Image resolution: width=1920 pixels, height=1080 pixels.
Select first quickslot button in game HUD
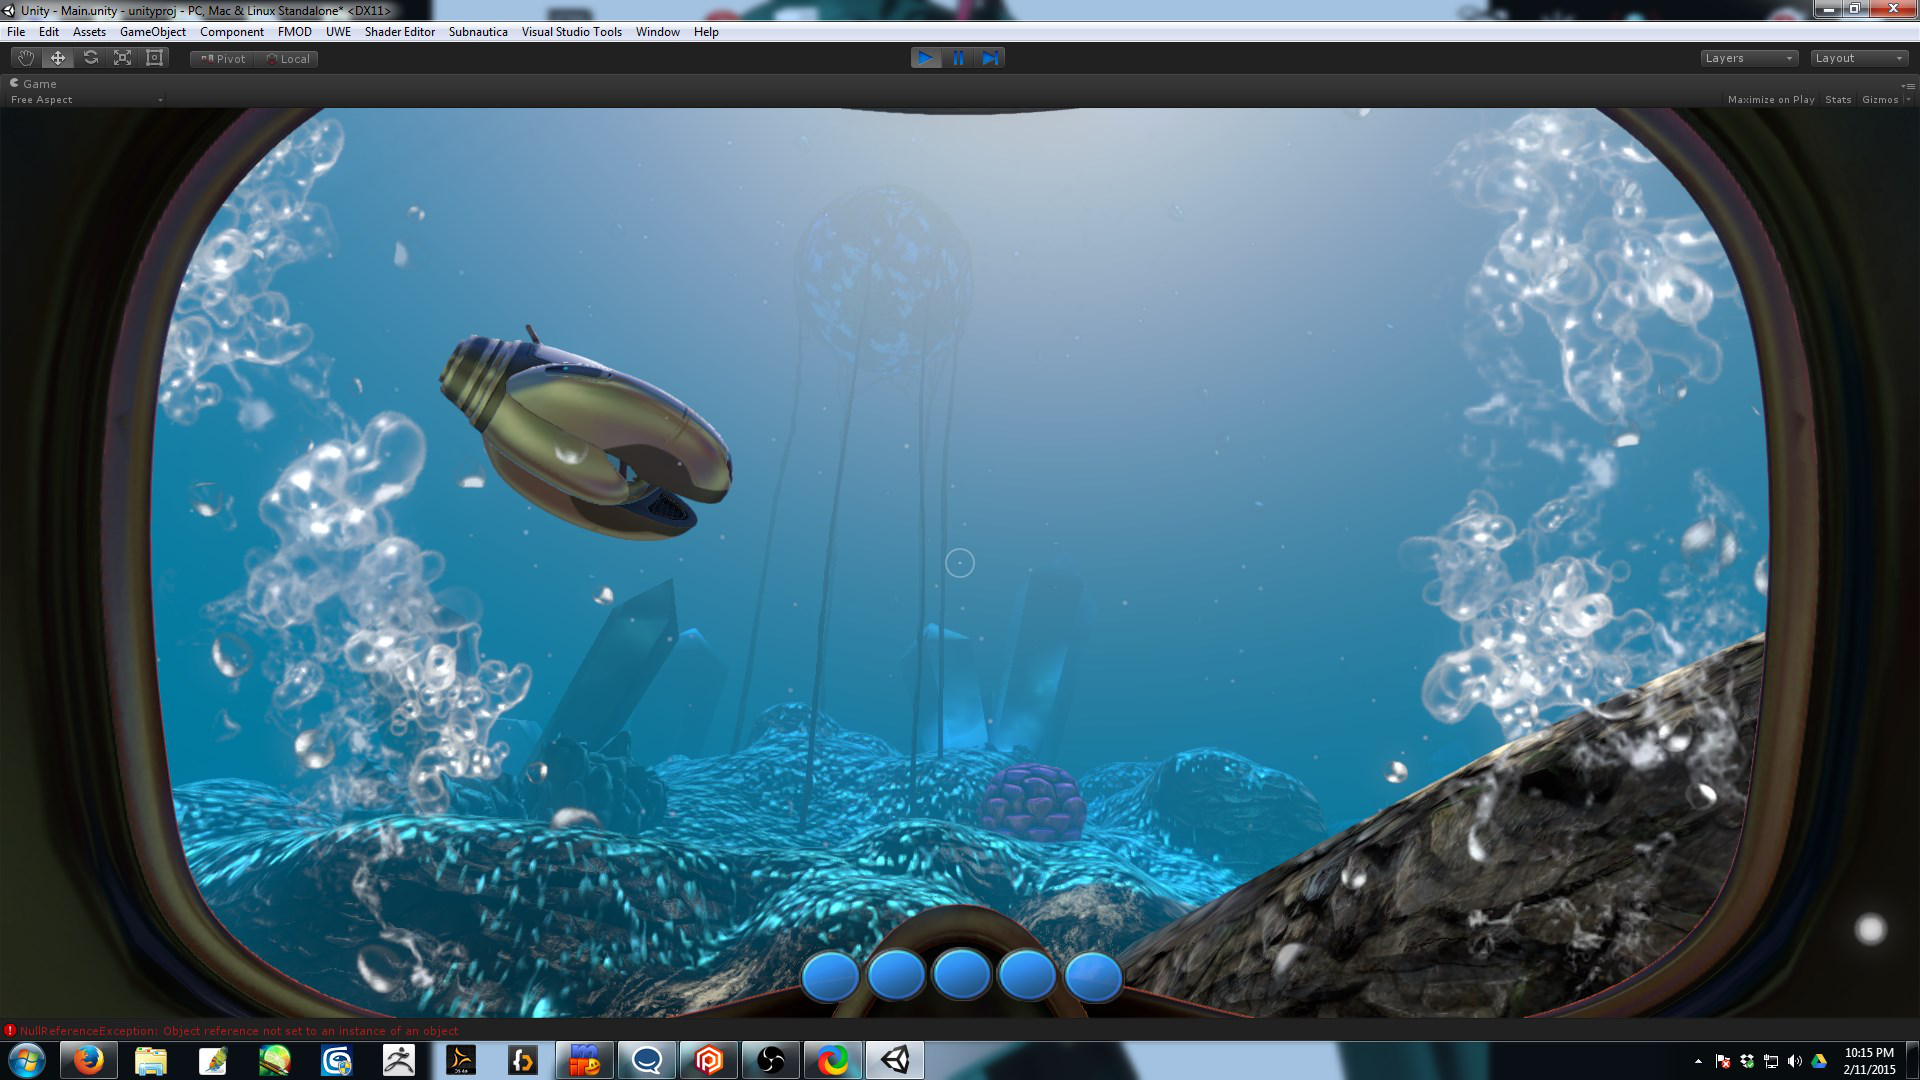pos(830,976)
